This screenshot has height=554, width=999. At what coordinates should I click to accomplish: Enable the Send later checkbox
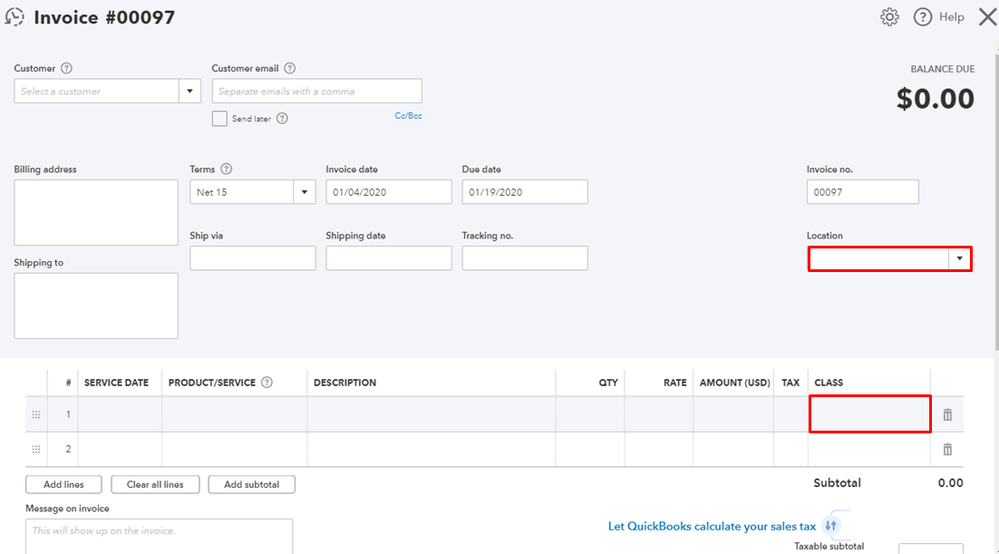click(219, 118)
